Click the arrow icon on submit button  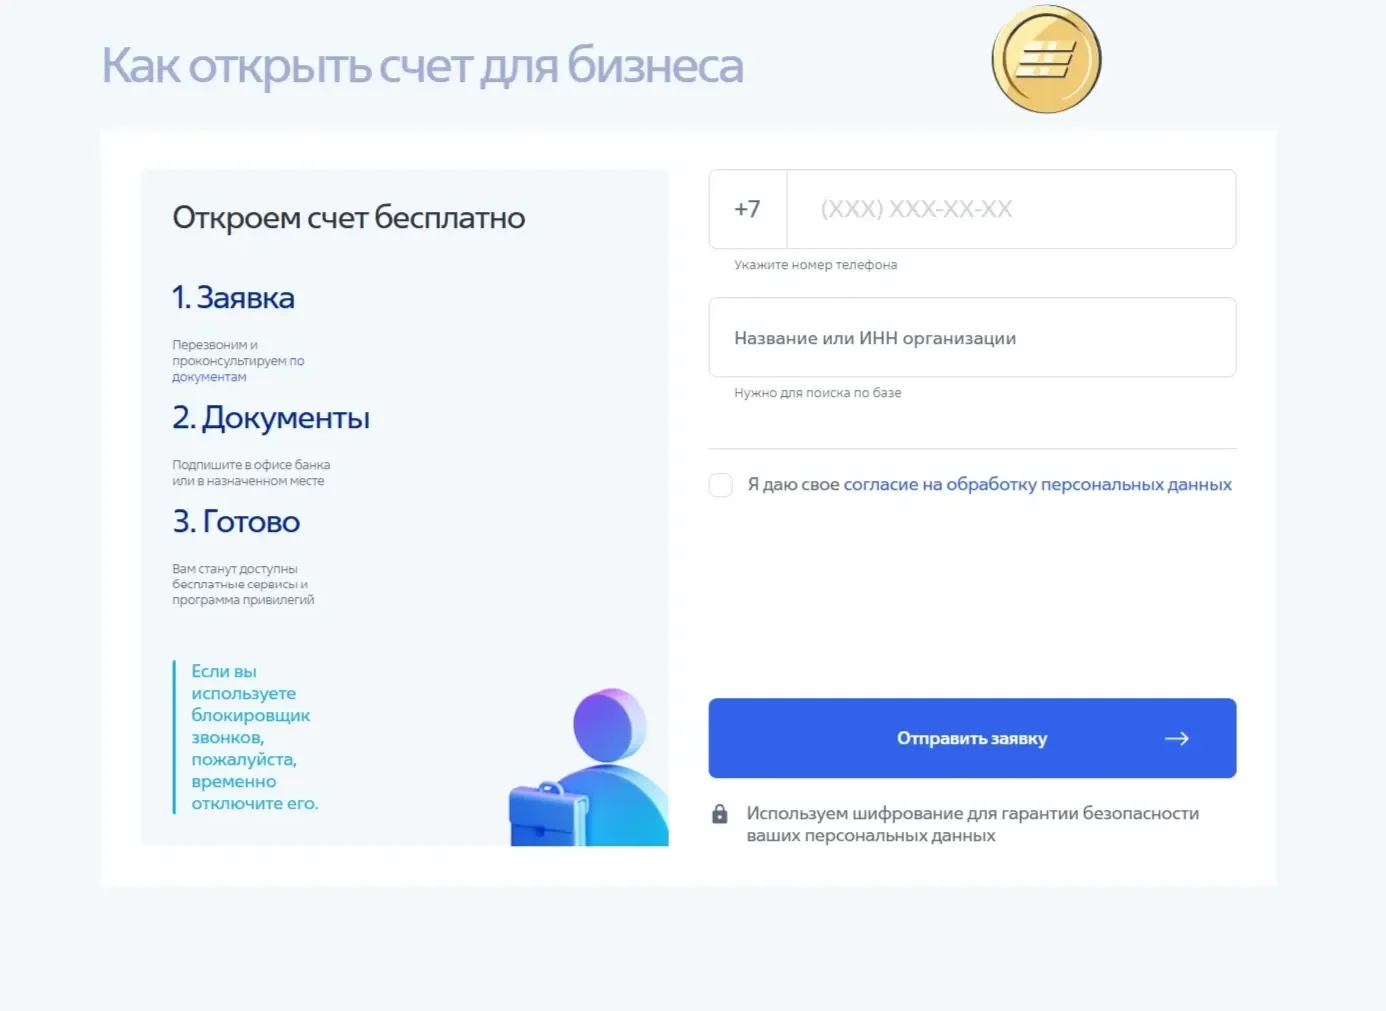pyautogui.click(x=1177, y=738)
